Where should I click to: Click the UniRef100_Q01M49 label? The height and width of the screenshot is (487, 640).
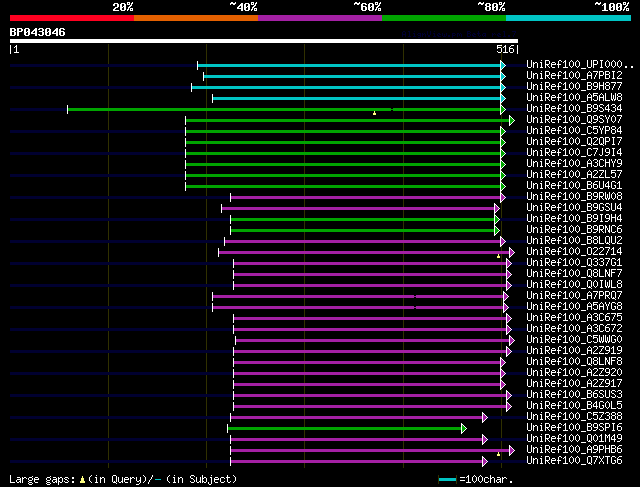[574, 439]
